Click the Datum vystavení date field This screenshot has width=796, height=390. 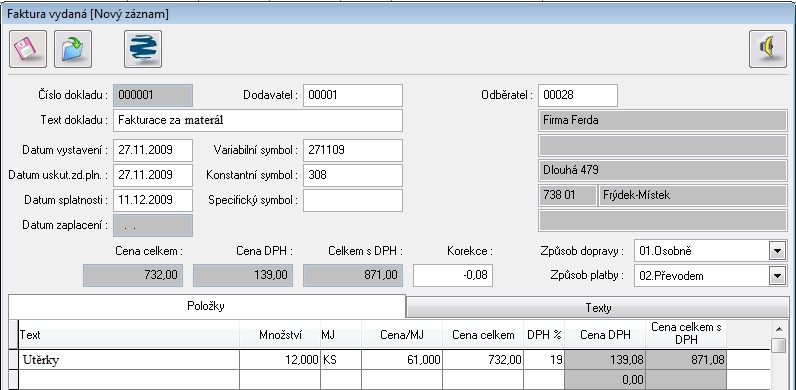[153, 150]
